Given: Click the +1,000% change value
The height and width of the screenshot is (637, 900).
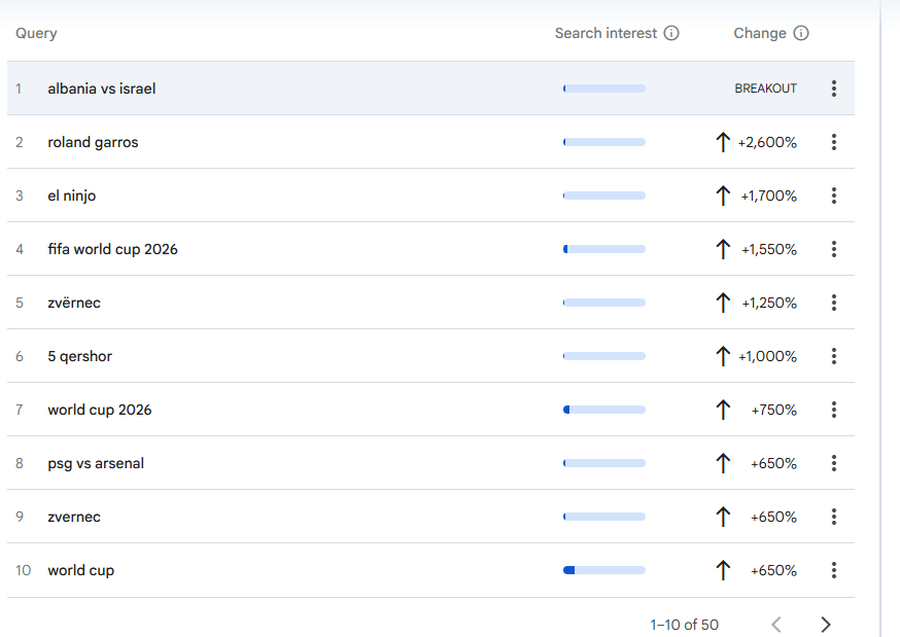Looking at the screenshot, I should tap(767, 356).
